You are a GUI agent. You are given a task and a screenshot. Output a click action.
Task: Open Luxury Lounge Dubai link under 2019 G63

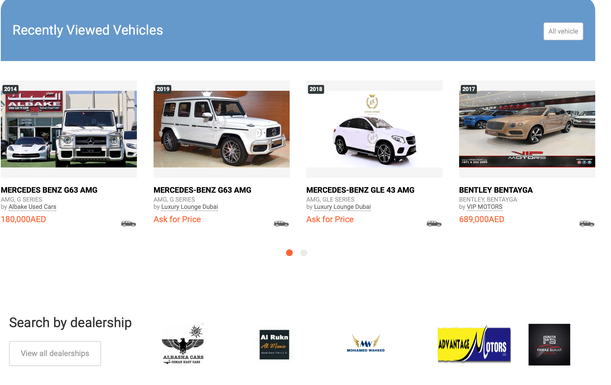point(189,207)
